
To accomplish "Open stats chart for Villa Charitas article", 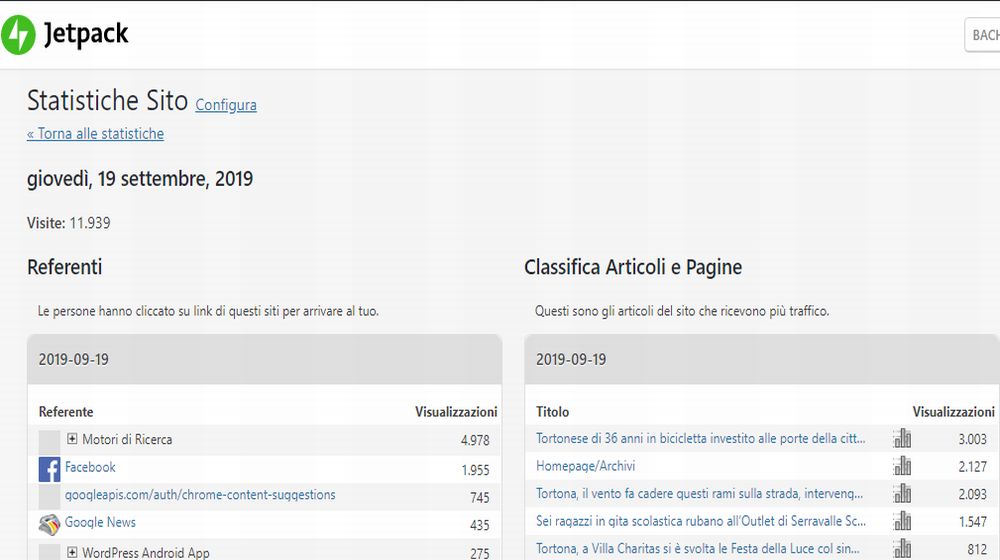I will pyautogui.click(x=902, y=548).
